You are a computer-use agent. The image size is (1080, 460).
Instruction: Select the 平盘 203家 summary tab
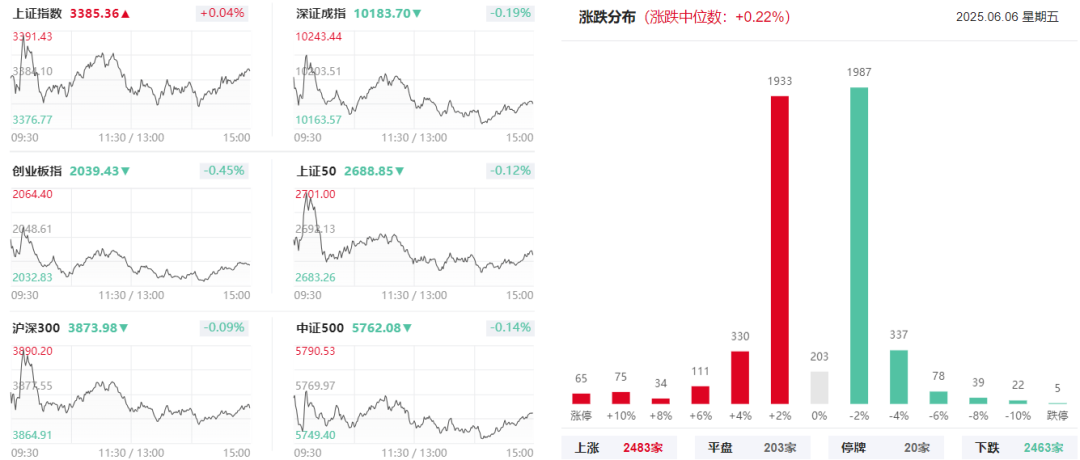click(752, 448)
